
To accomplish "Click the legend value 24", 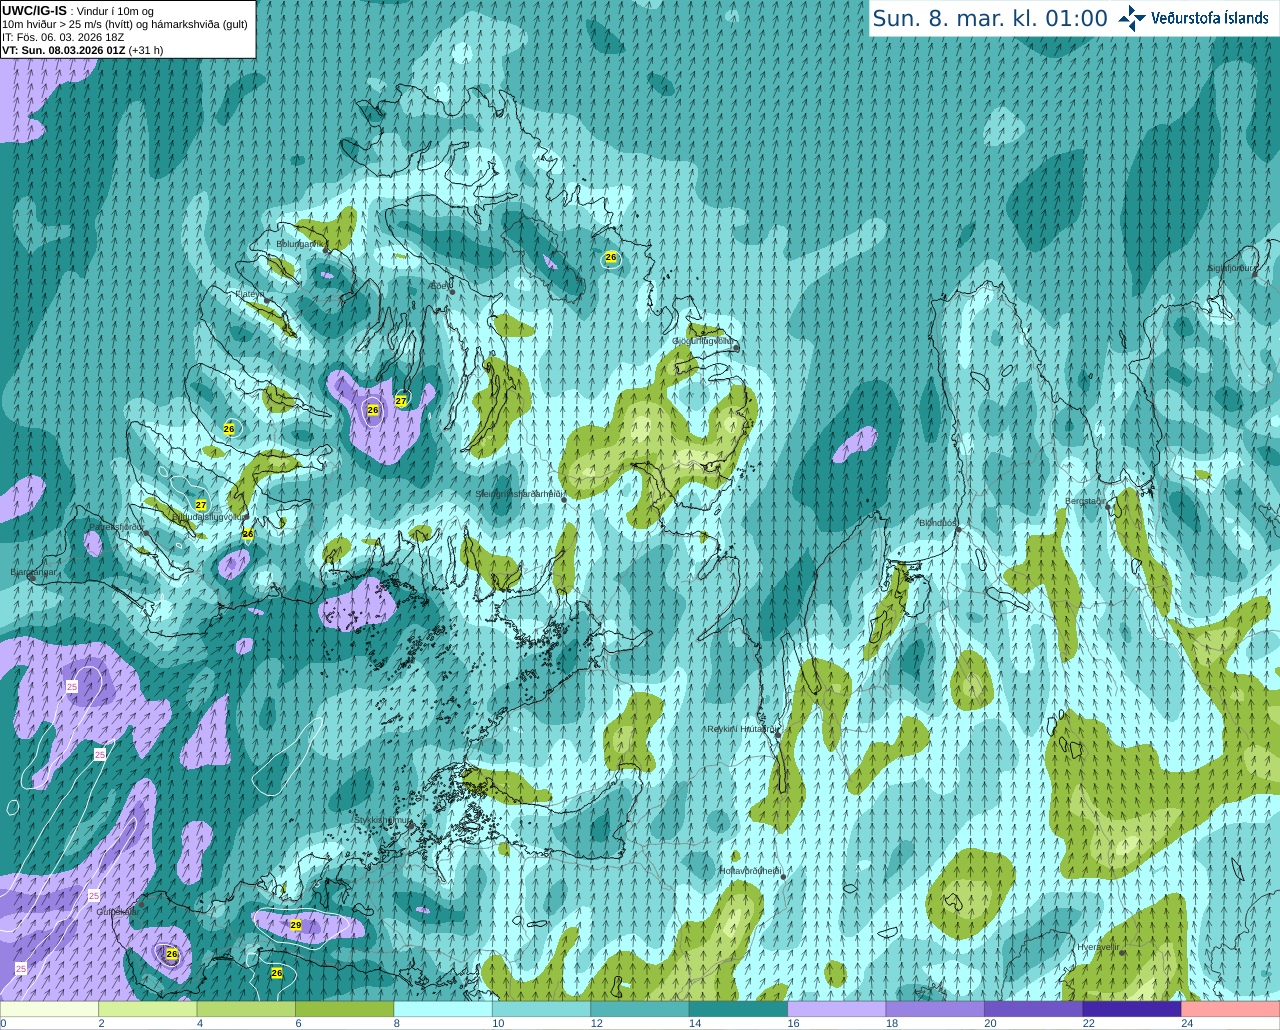I will [x=1187, y=1023].
